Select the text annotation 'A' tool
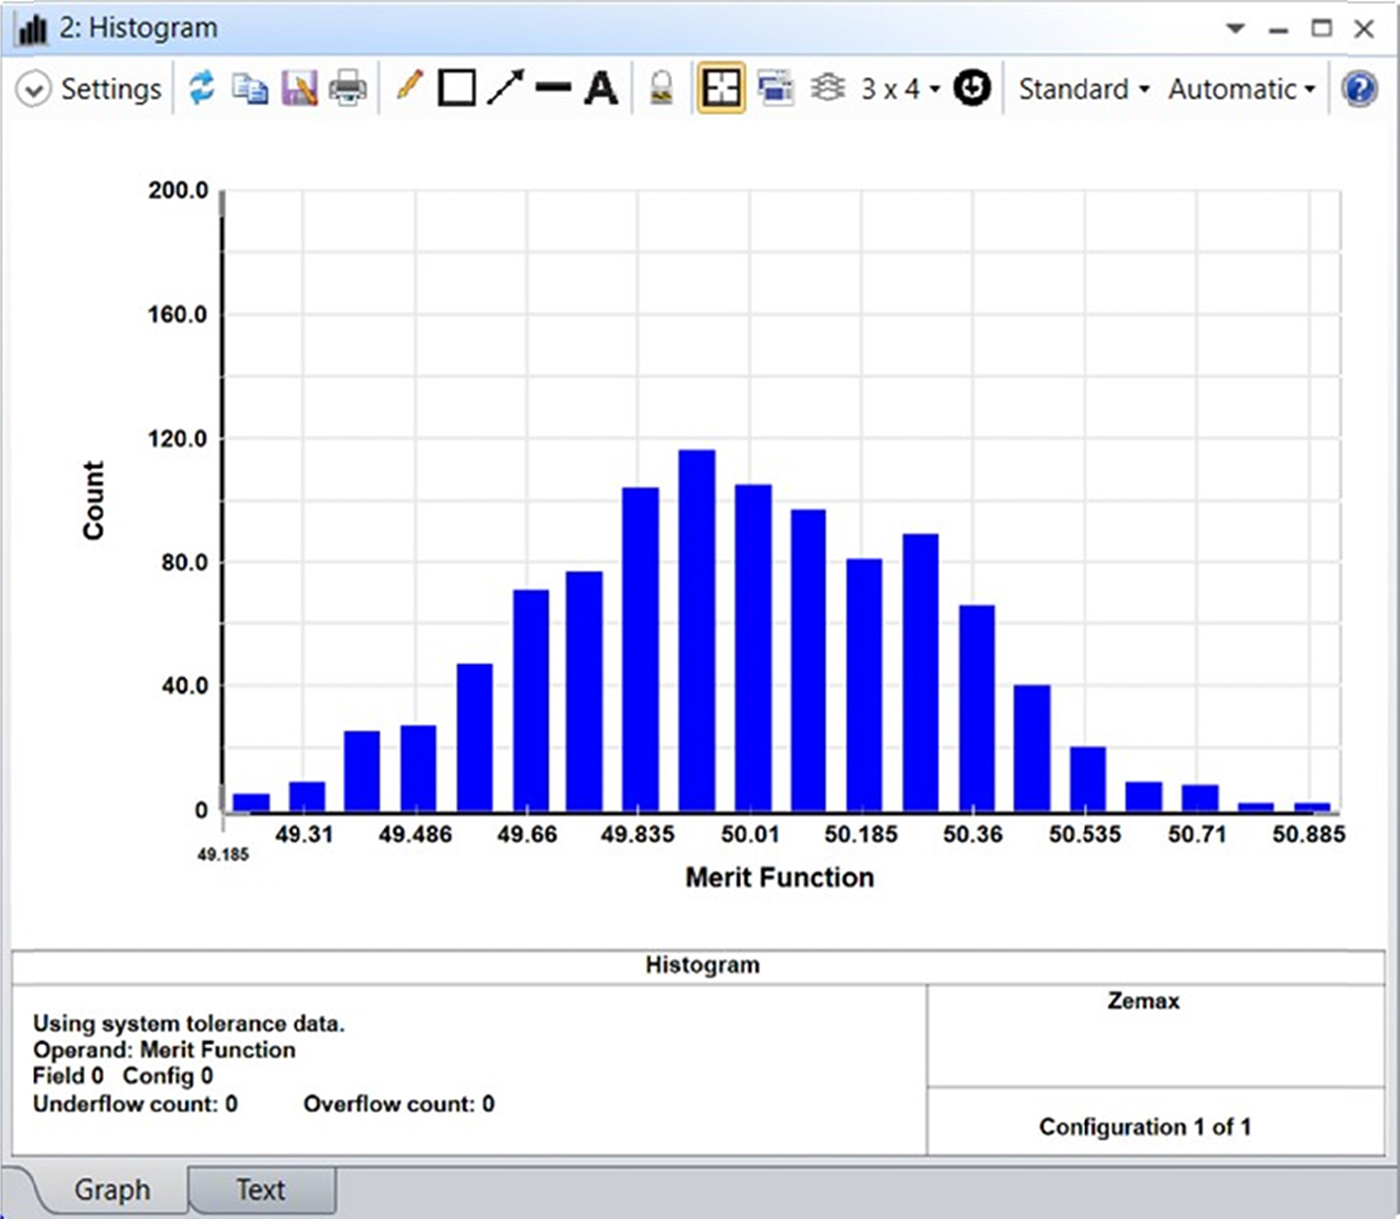 (601, 88)
